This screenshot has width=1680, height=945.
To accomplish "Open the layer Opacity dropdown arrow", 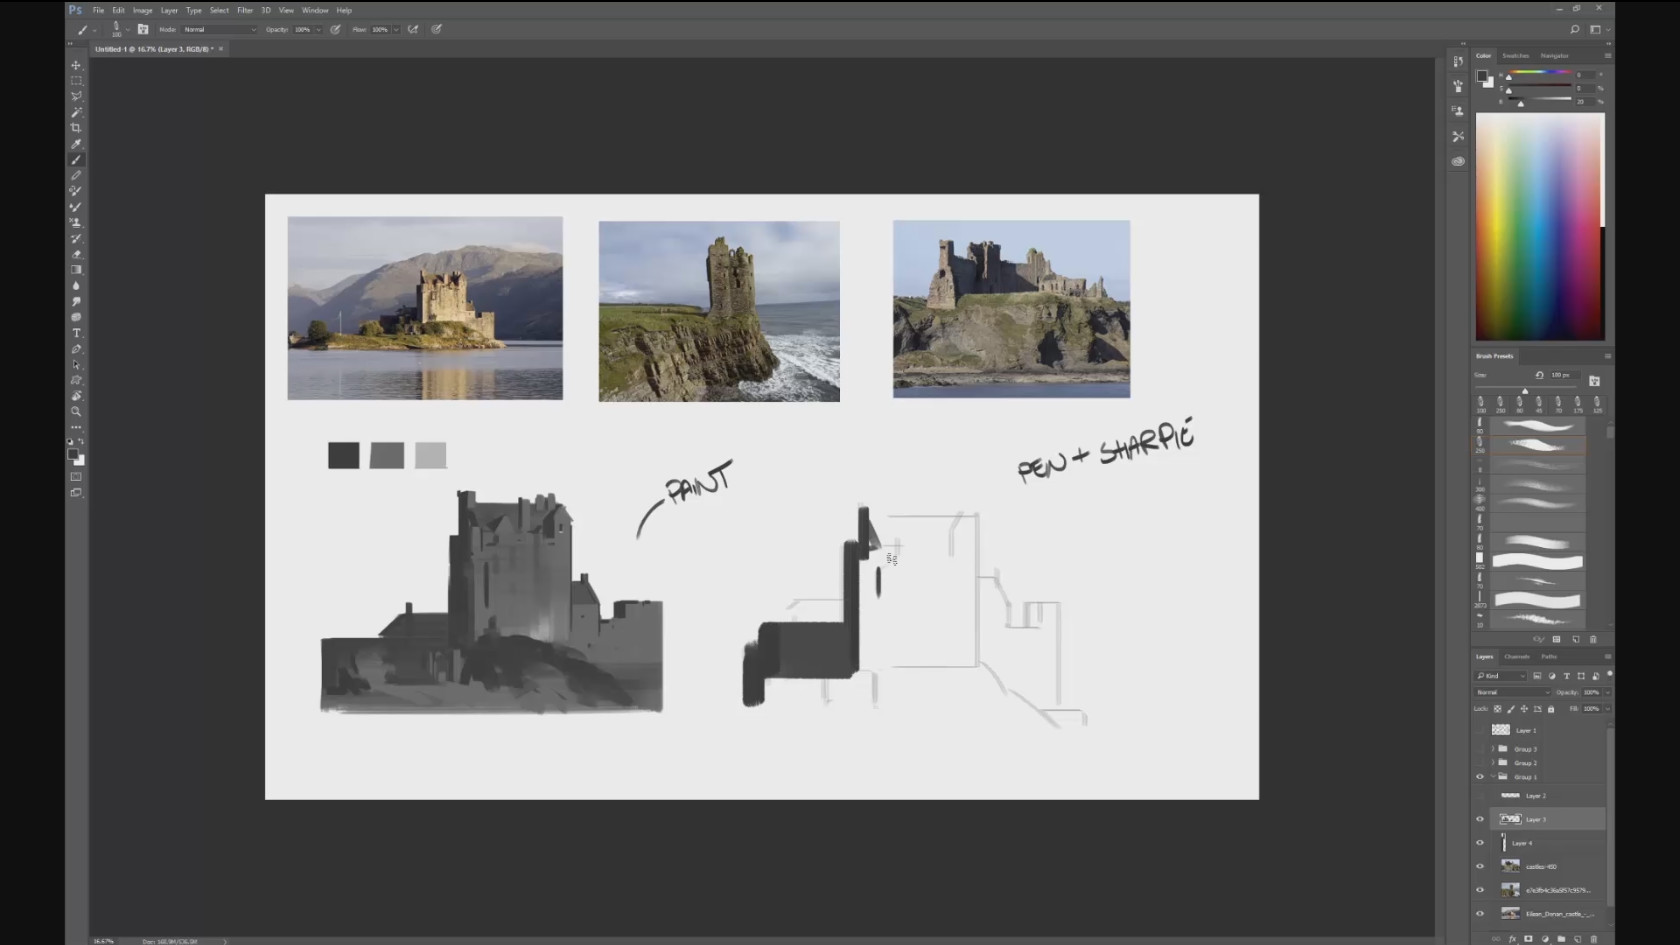I will (x=1607, y=692).
